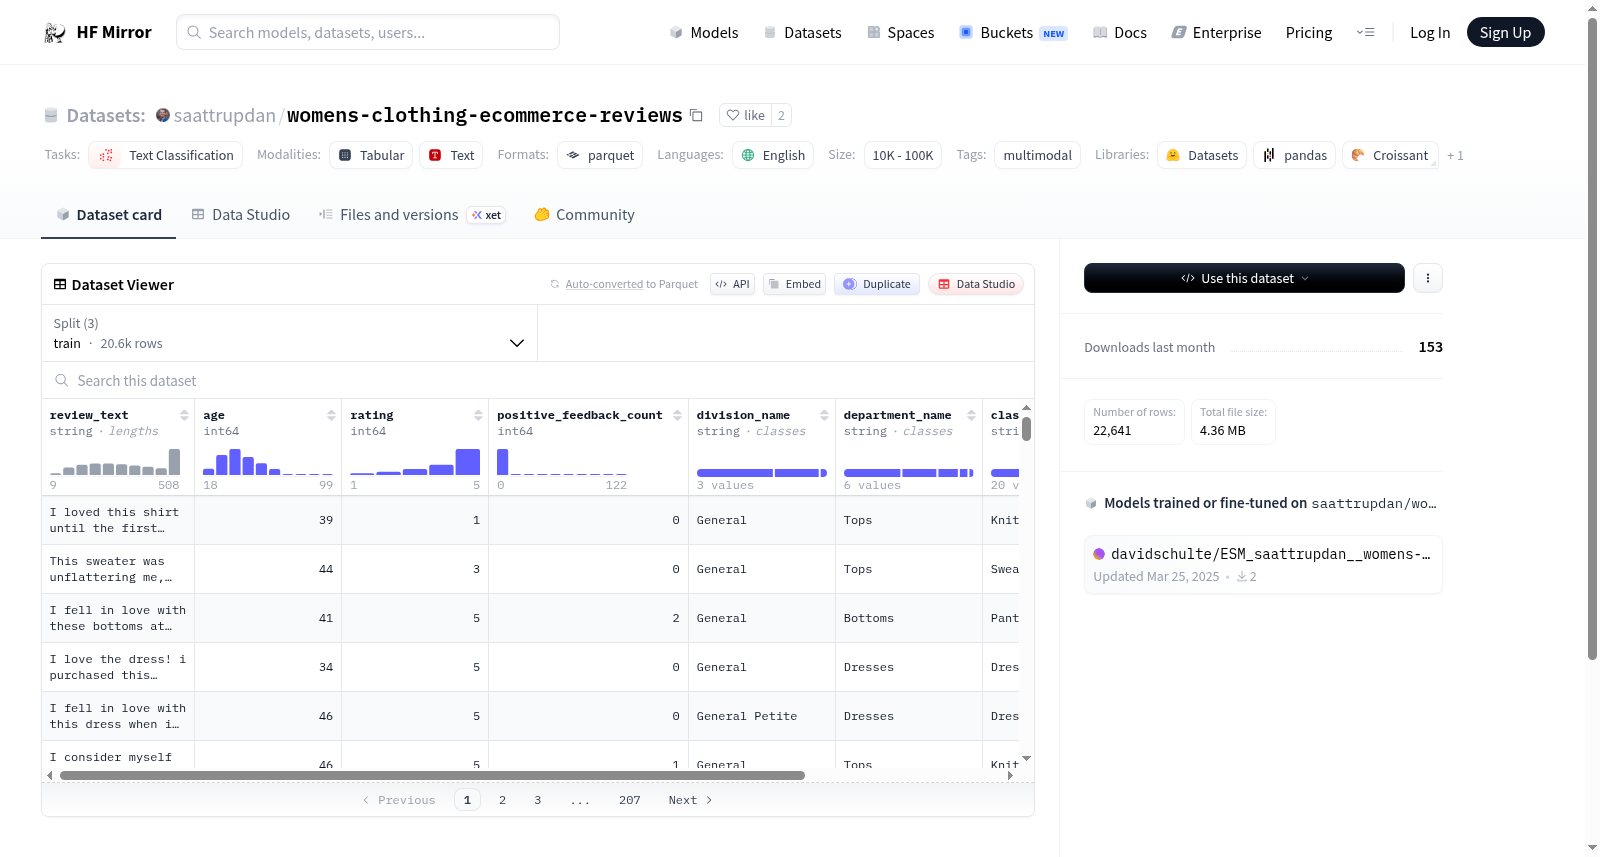1600x857 pixels.
Task: Switch to the Data Studio tab
Action: coord(241,215)
